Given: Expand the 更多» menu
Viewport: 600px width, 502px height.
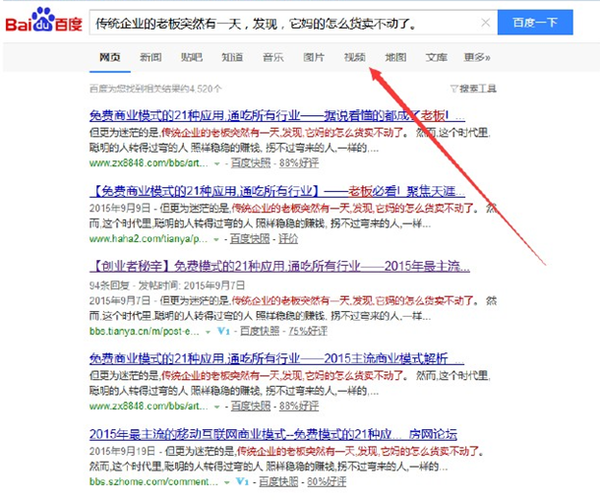Looking at the screenshot, I should (x=477, y=57).
